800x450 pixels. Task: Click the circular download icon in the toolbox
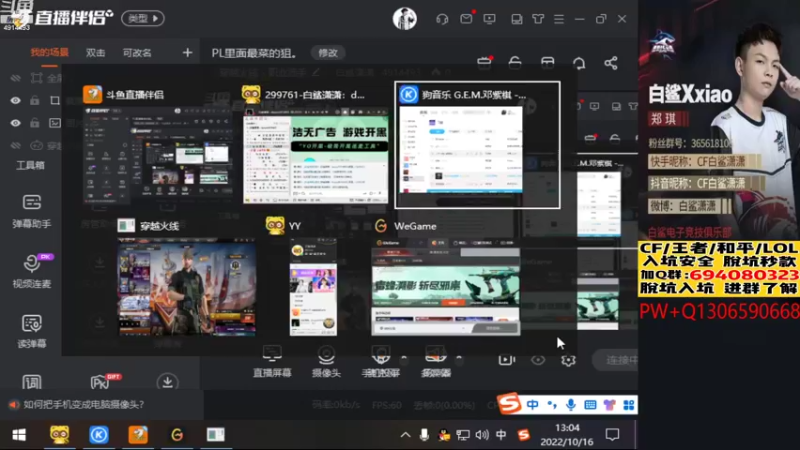[x=167, y=382]
